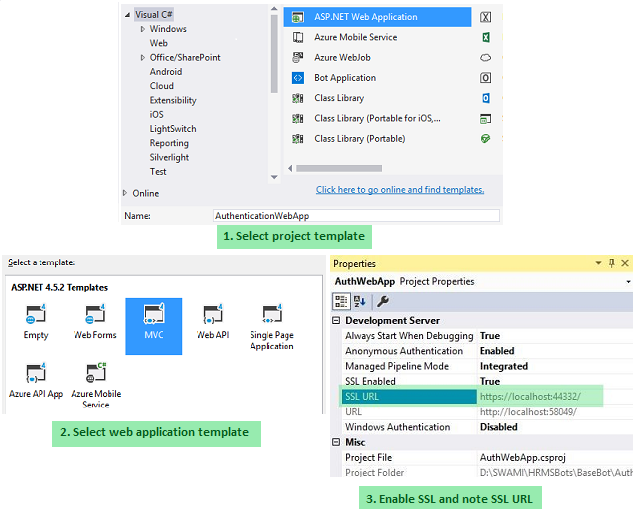Viewport: 638px width, 511px height.
Task: Select Class Library (Portable for iOS) icon
Action: tap(298, 118)
